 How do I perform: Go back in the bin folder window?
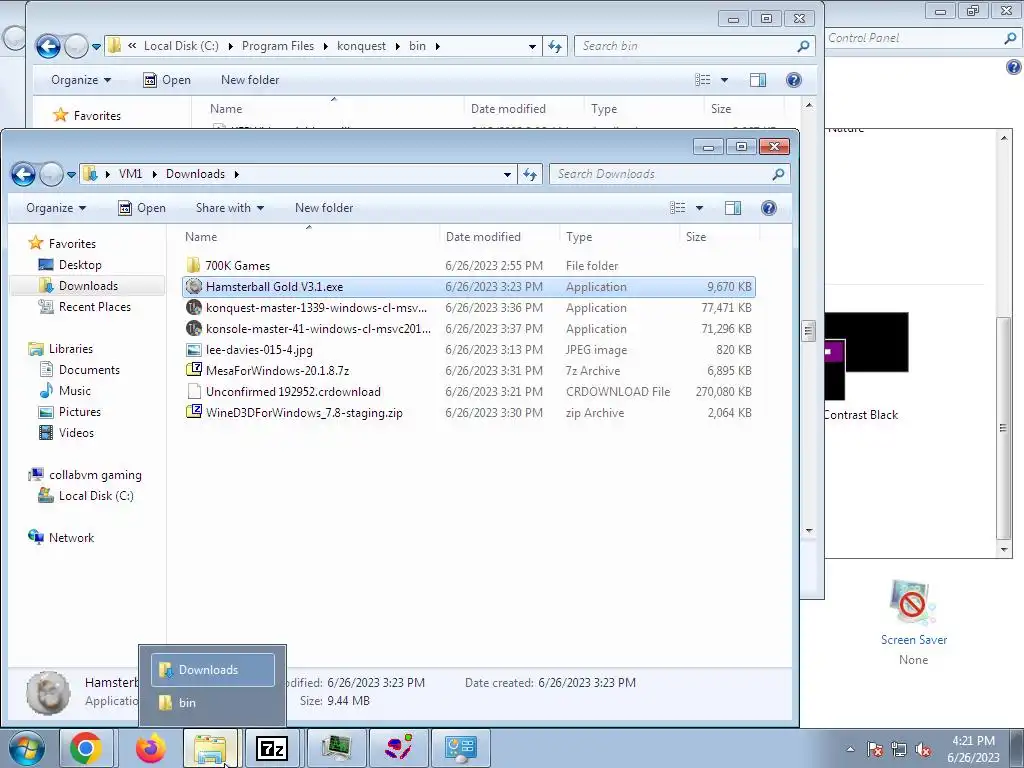pos(48,46)
